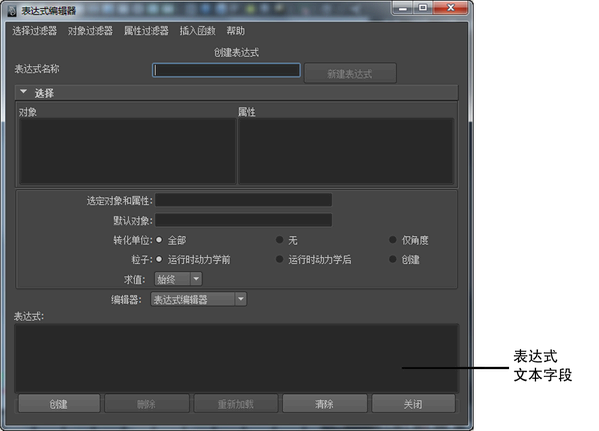Screen dimensions: 599x431
Task: Select 无 radio for 转化单位
Action: 280,240
